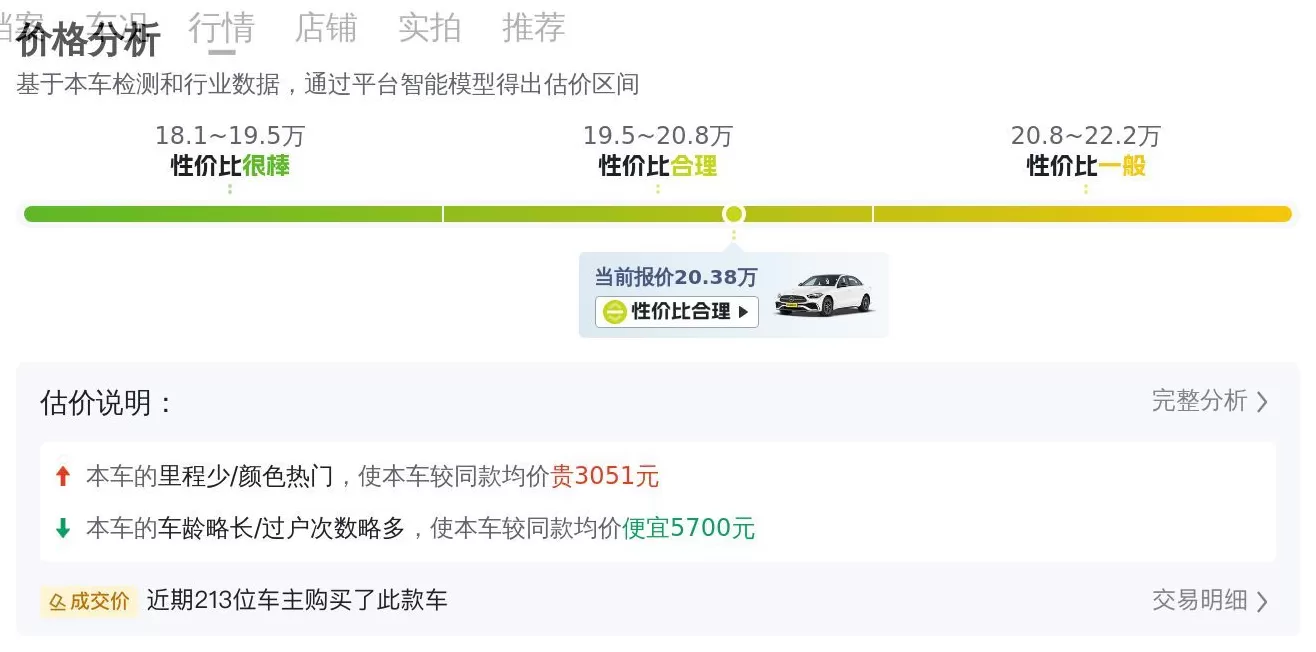Click the black triangle on 性价比合理 button

(x=743, y=312)
